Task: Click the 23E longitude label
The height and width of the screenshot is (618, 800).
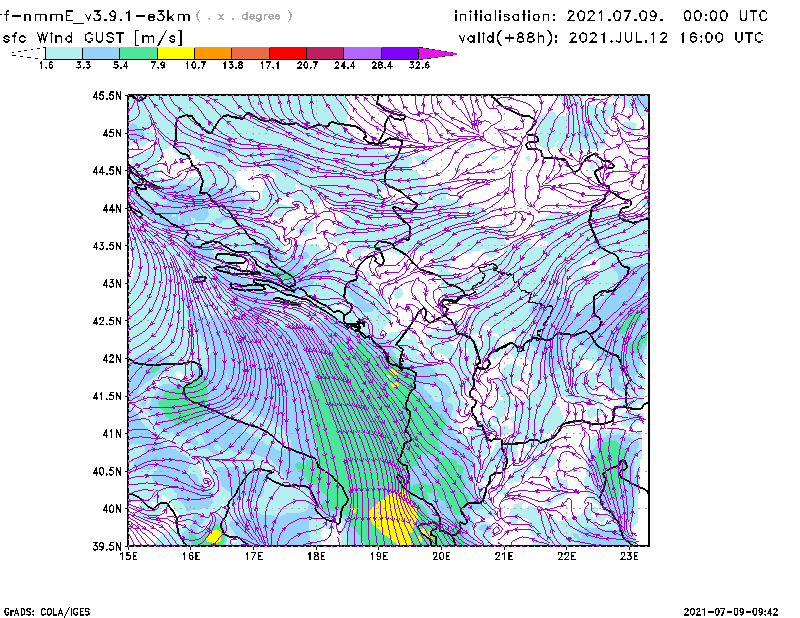Action: 629,556
